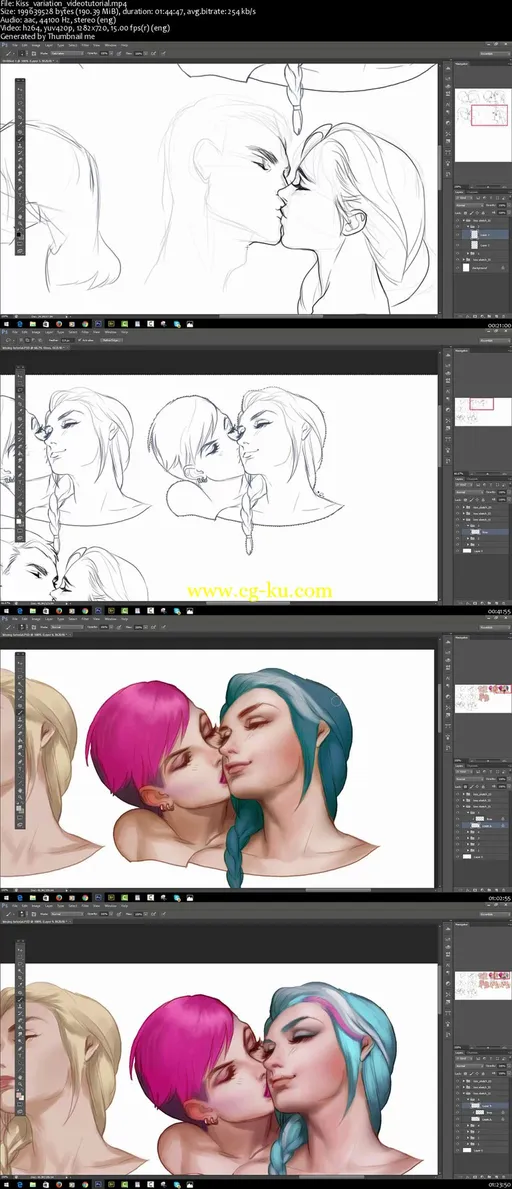Click Photoshop taskbar icon in the 00:21:00 frame
This screenshot has width=512, height=1189.
[97, 322]
